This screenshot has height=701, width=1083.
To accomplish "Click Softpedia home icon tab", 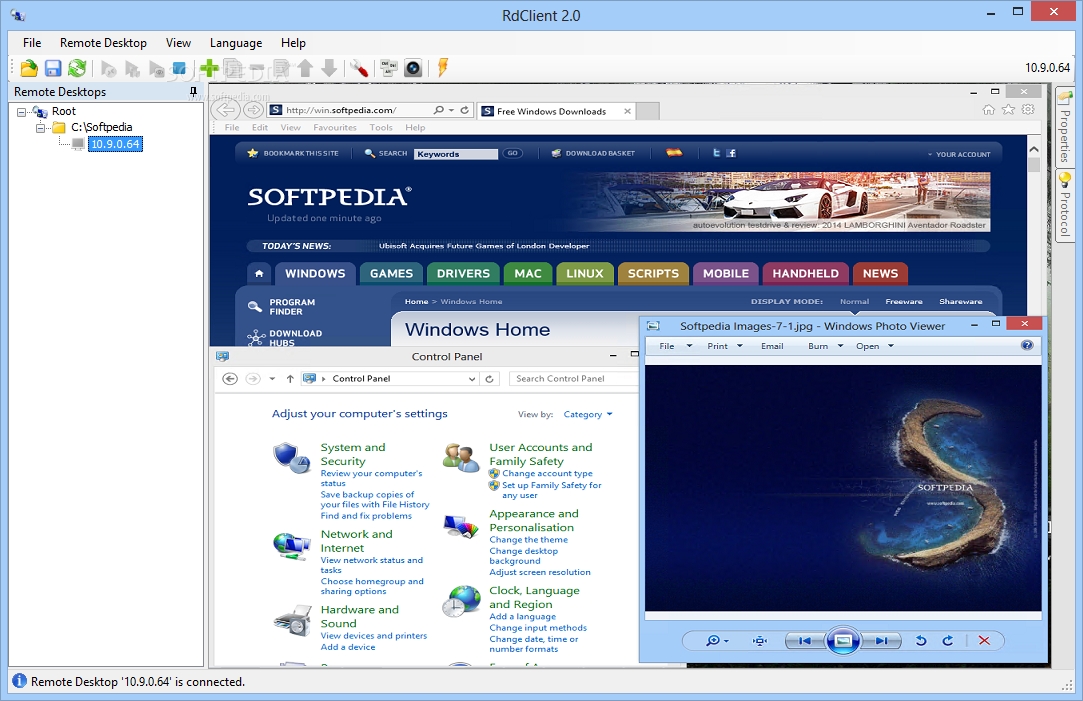I will [259, 273].
